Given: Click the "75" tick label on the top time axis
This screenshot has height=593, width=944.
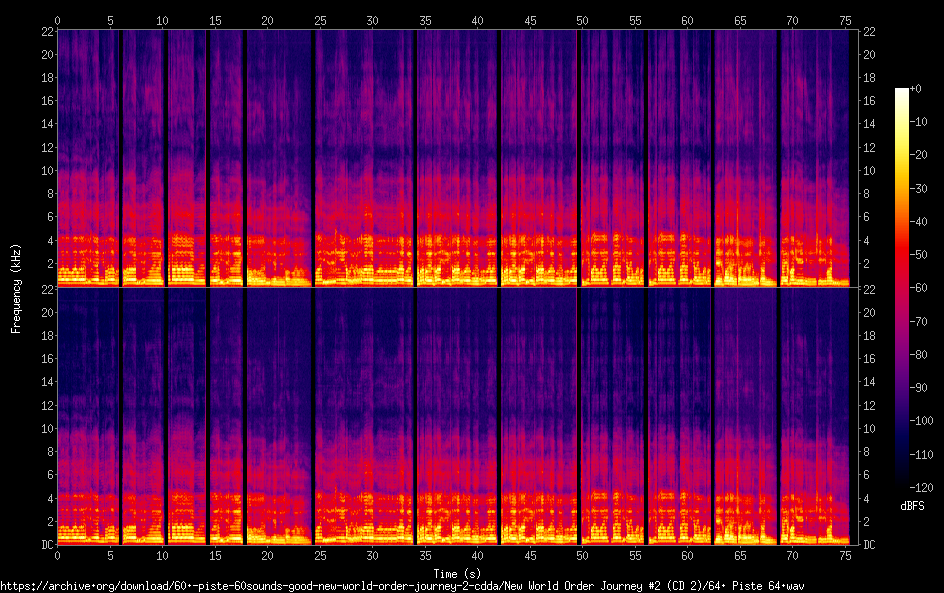Looking at the screenshot, I should [845, 20].
